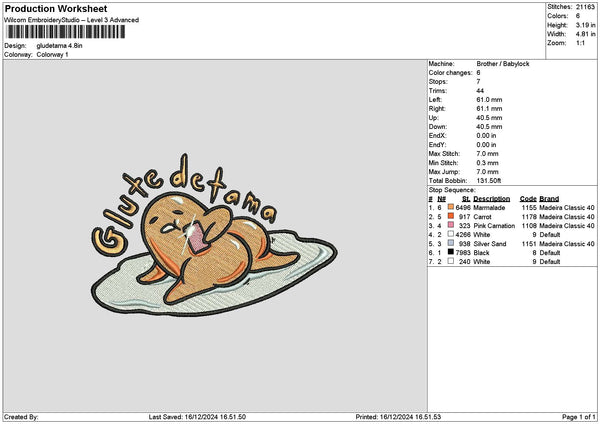Click the EndY value '0.00 in'
This screenshot has height=424, width=600.
click(x=486, y=145)
